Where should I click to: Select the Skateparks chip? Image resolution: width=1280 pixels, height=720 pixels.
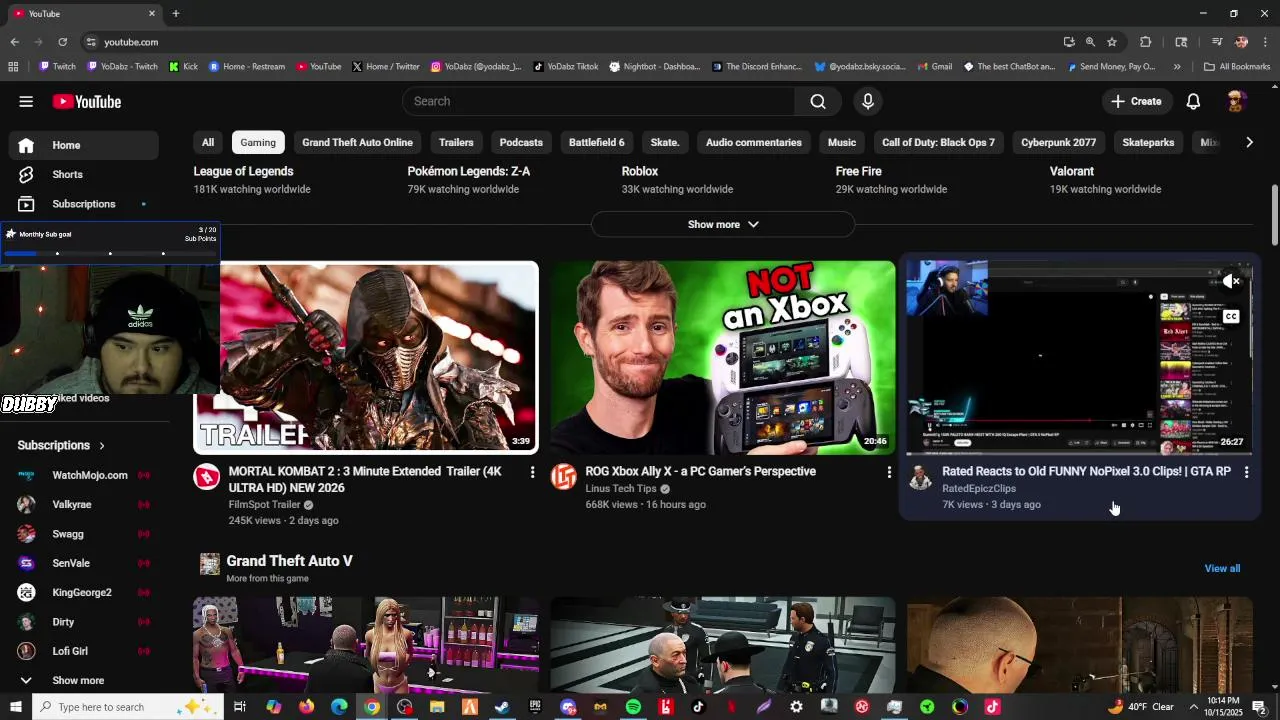tap(1148, 143)
